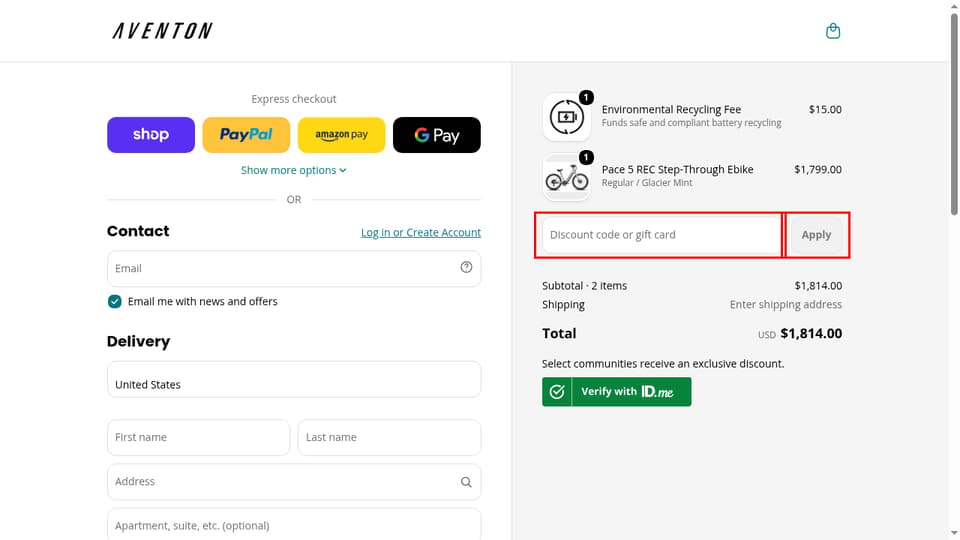This screenshot has width=960, height=540.
Task: Expand Show more options
Action: [x=294, y=170]
